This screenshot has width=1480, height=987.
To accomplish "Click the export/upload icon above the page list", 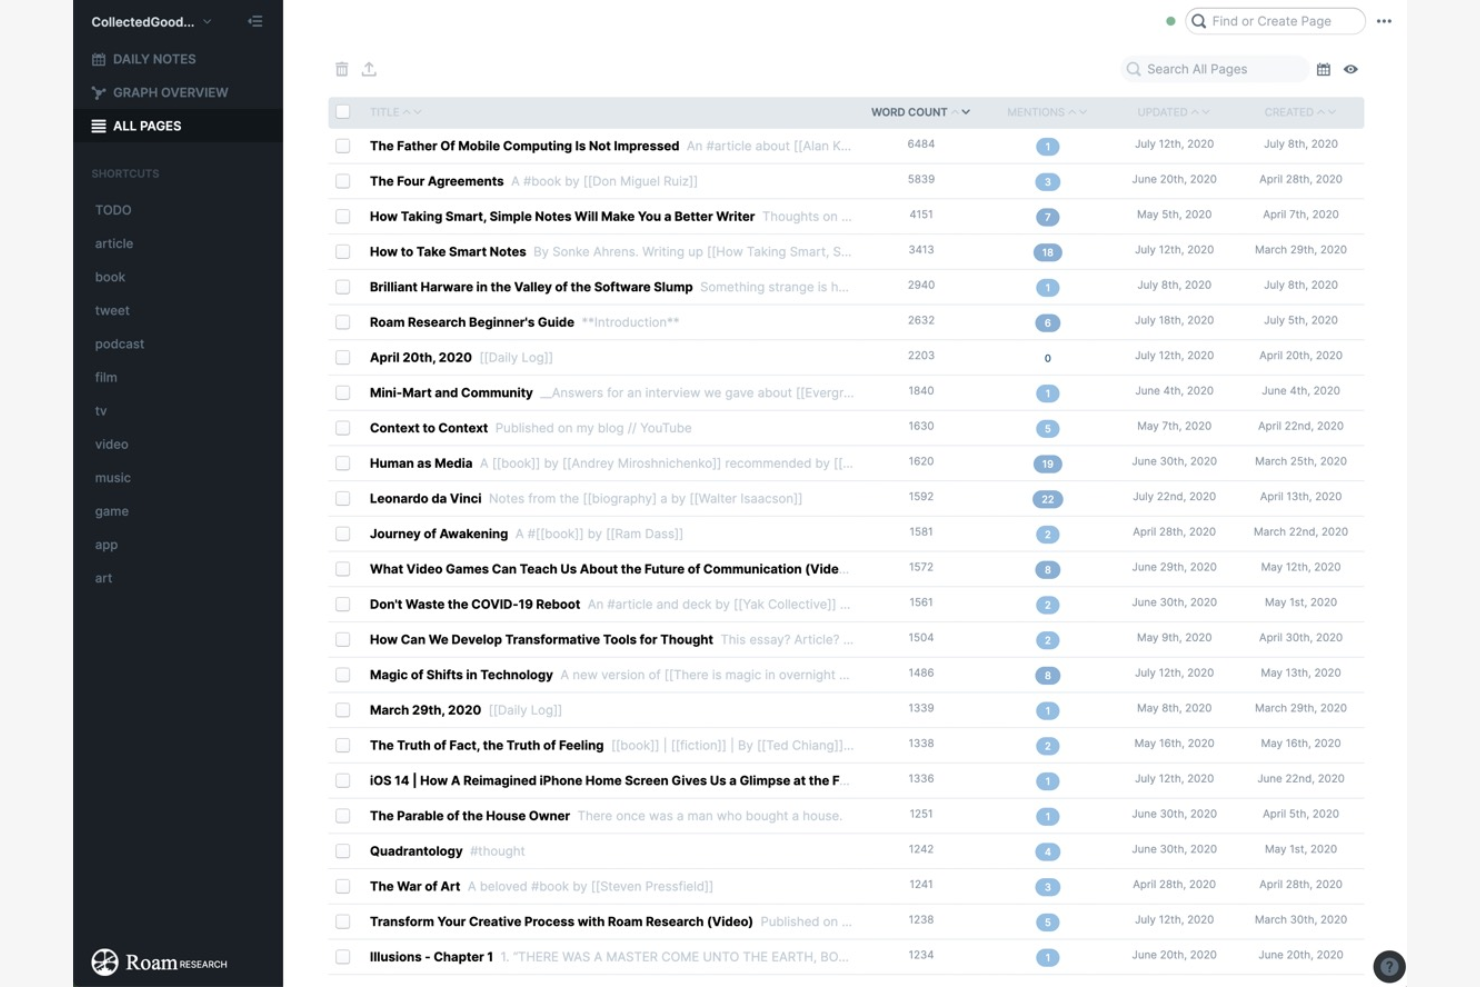I will [x=369, y=69].
